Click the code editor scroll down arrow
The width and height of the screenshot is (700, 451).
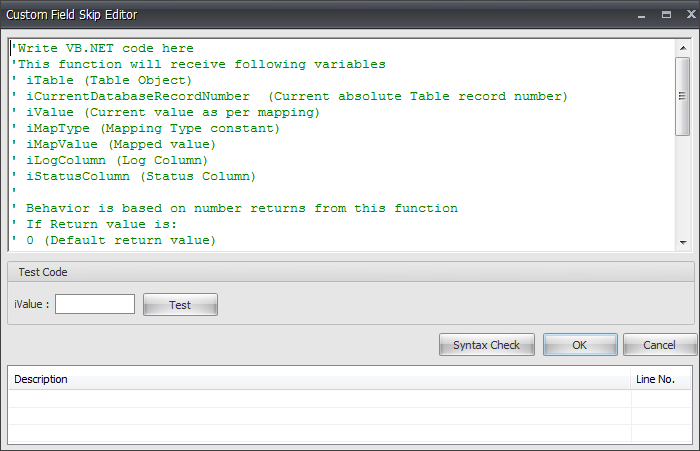(x=683, y=242)
